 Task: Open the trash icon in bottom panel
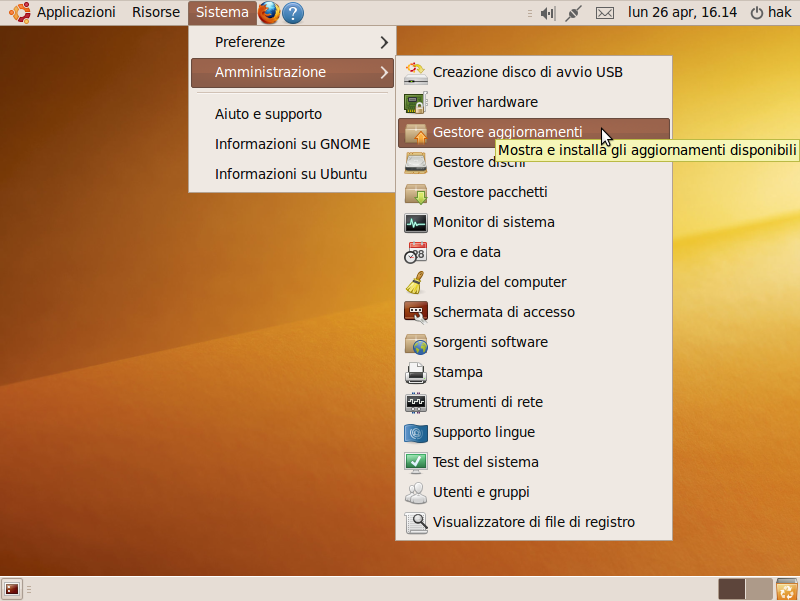click(x=787, y=589)
